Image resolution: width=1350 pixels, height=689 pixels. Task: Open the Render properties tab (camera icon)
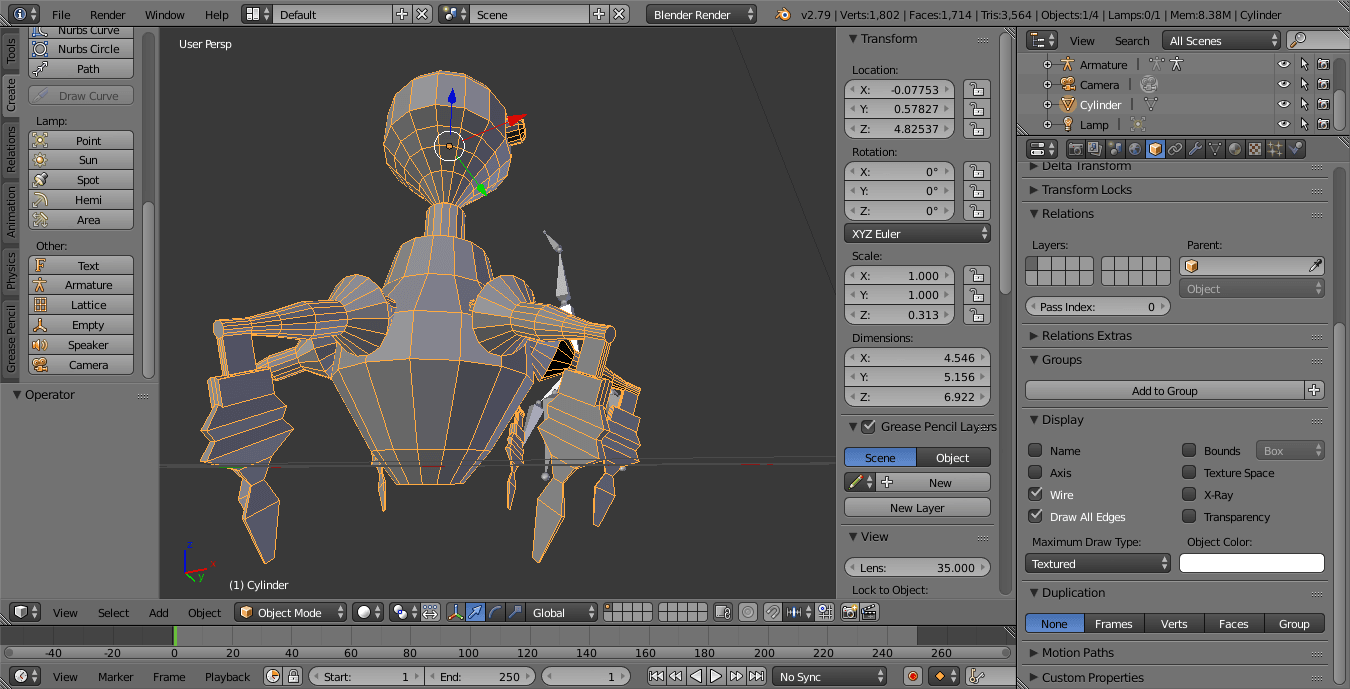tap(1076, 149)
